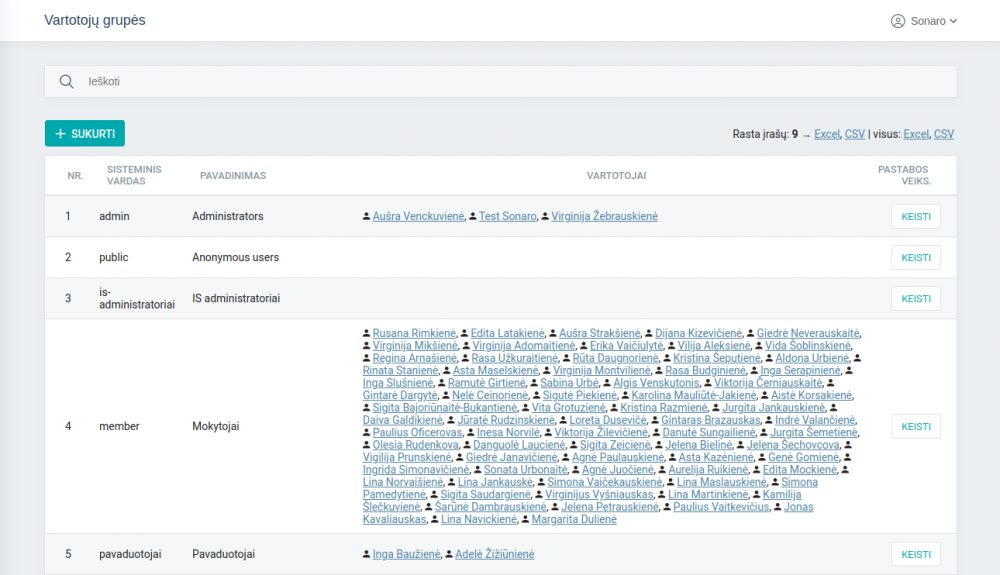Export current records to Excel
1000x575 pixels.
(x=827, y=134)
